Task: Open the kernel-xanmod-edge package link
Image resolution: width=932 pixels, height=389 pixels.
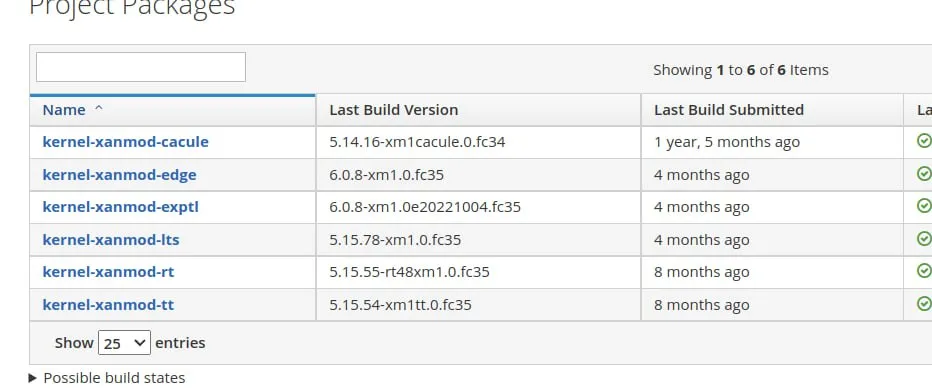Action: 119,175
